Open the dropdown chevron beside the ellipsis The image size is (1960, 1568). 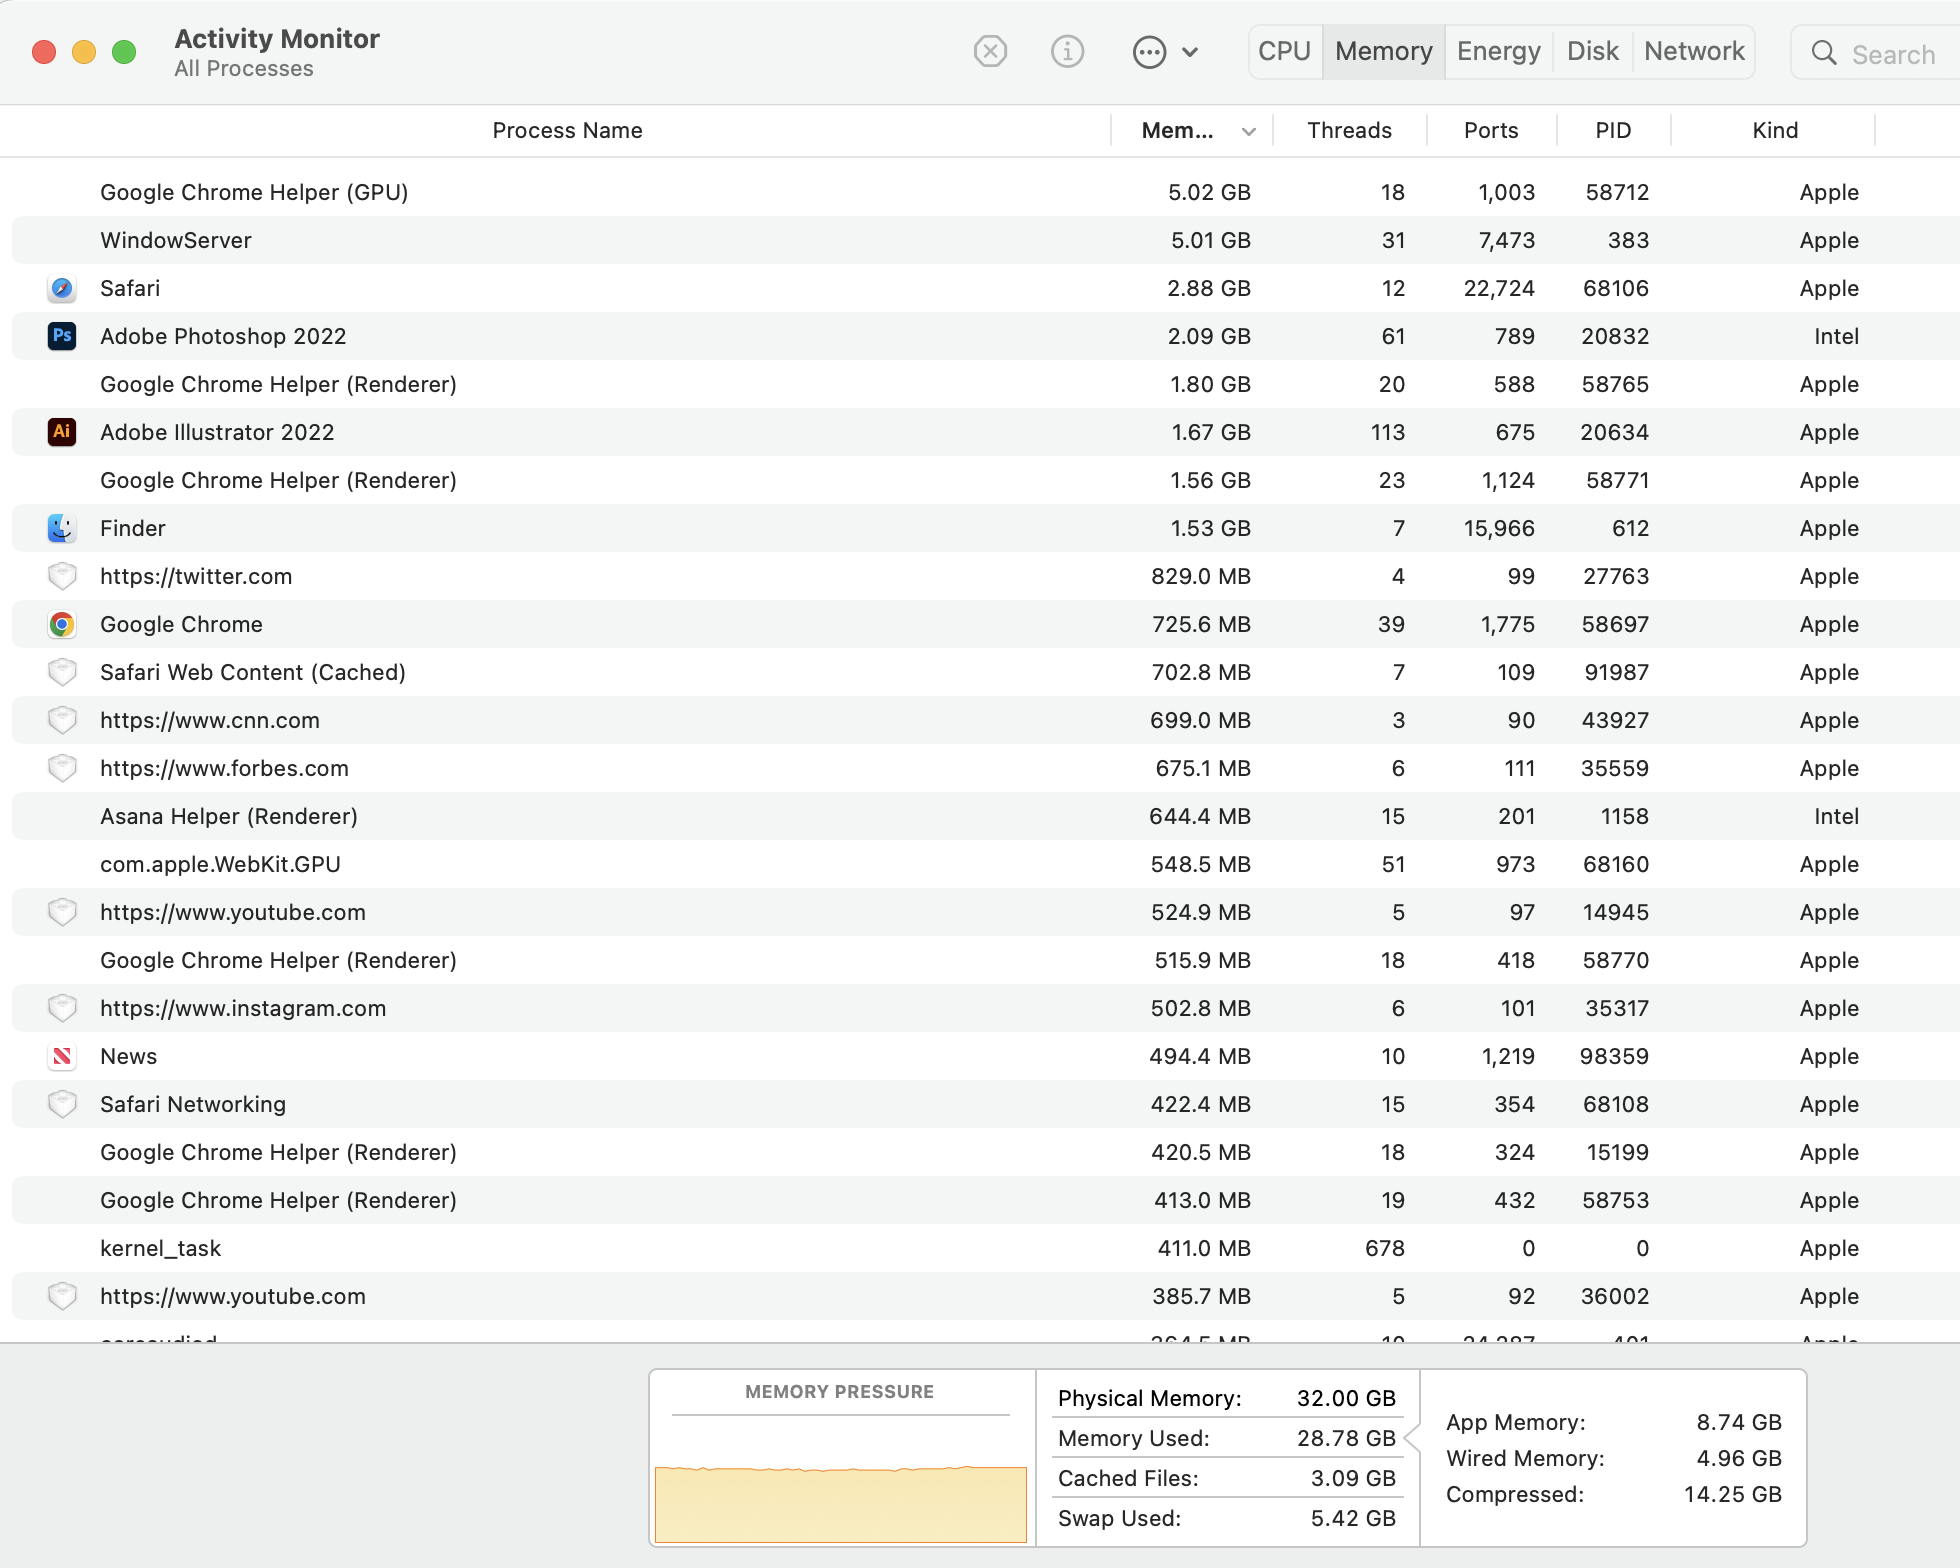click(1190, 52)
